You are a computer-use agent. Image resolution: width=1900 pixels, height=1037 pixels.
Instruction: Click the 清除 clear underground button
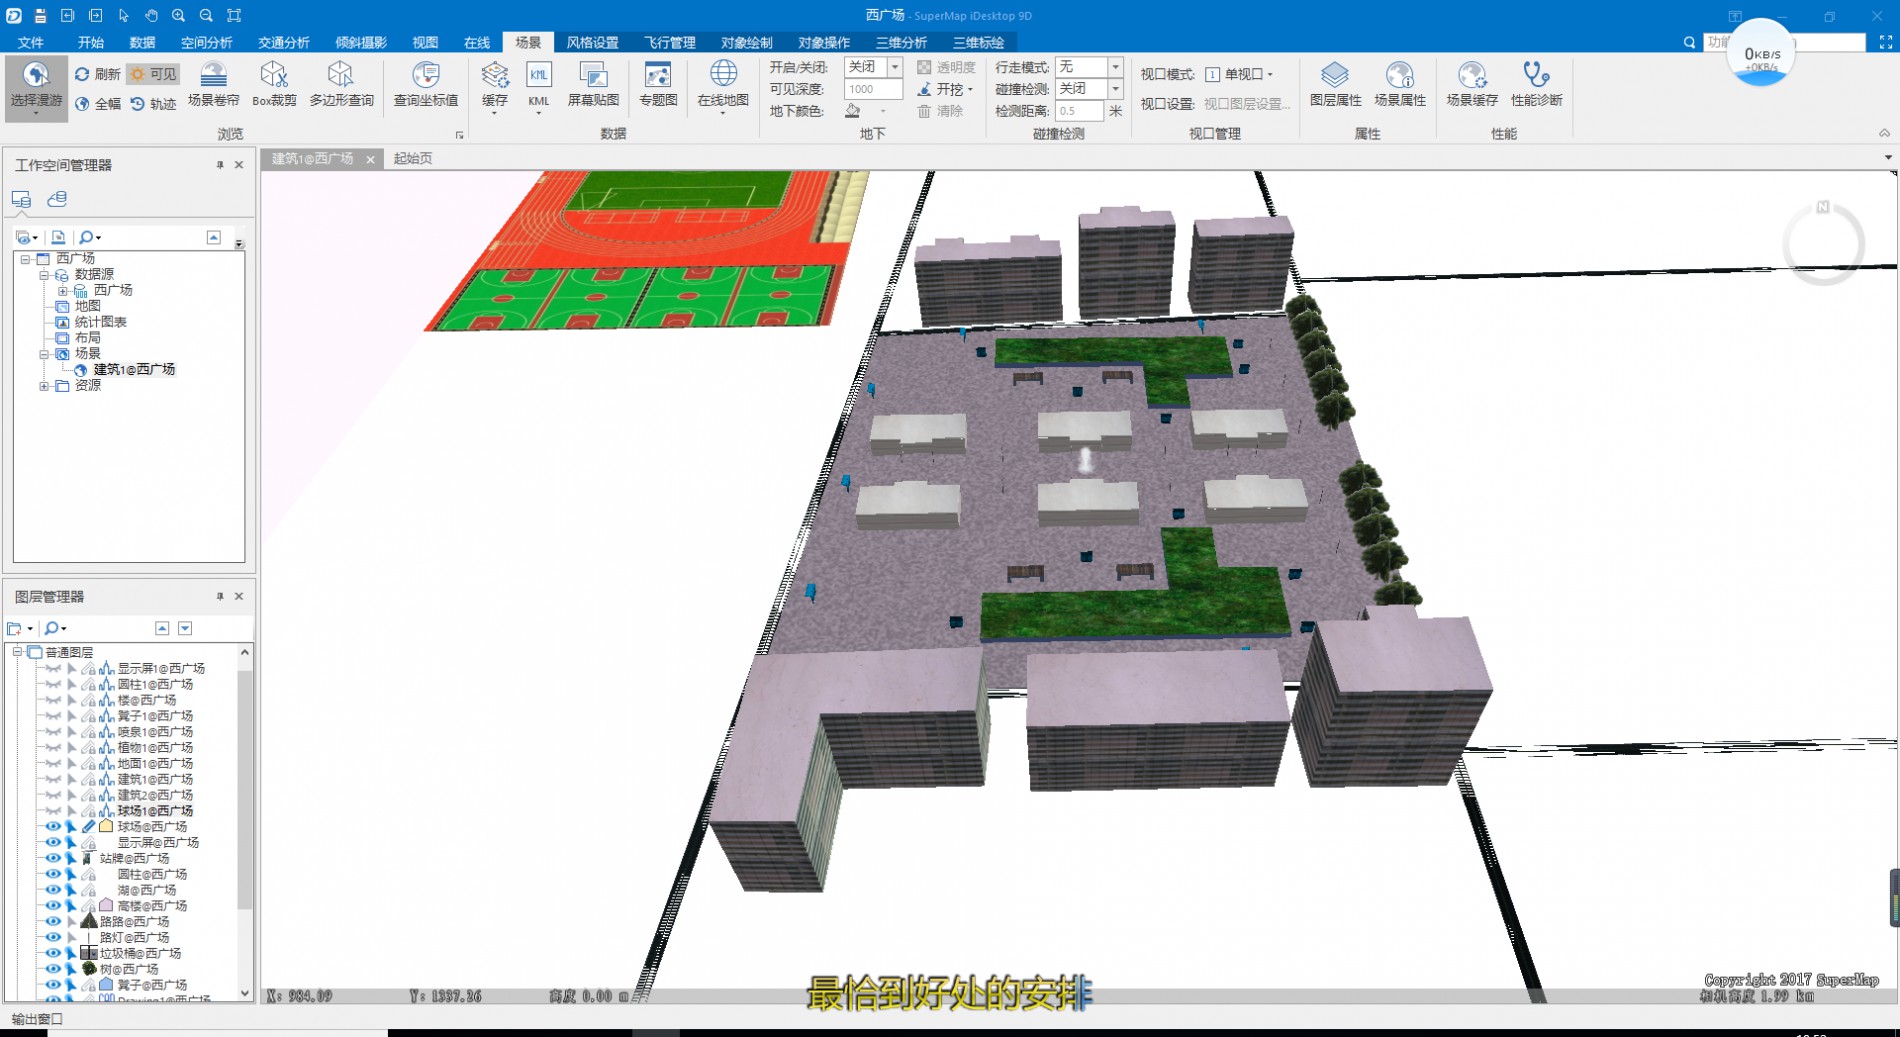click(x=940, y=111)
